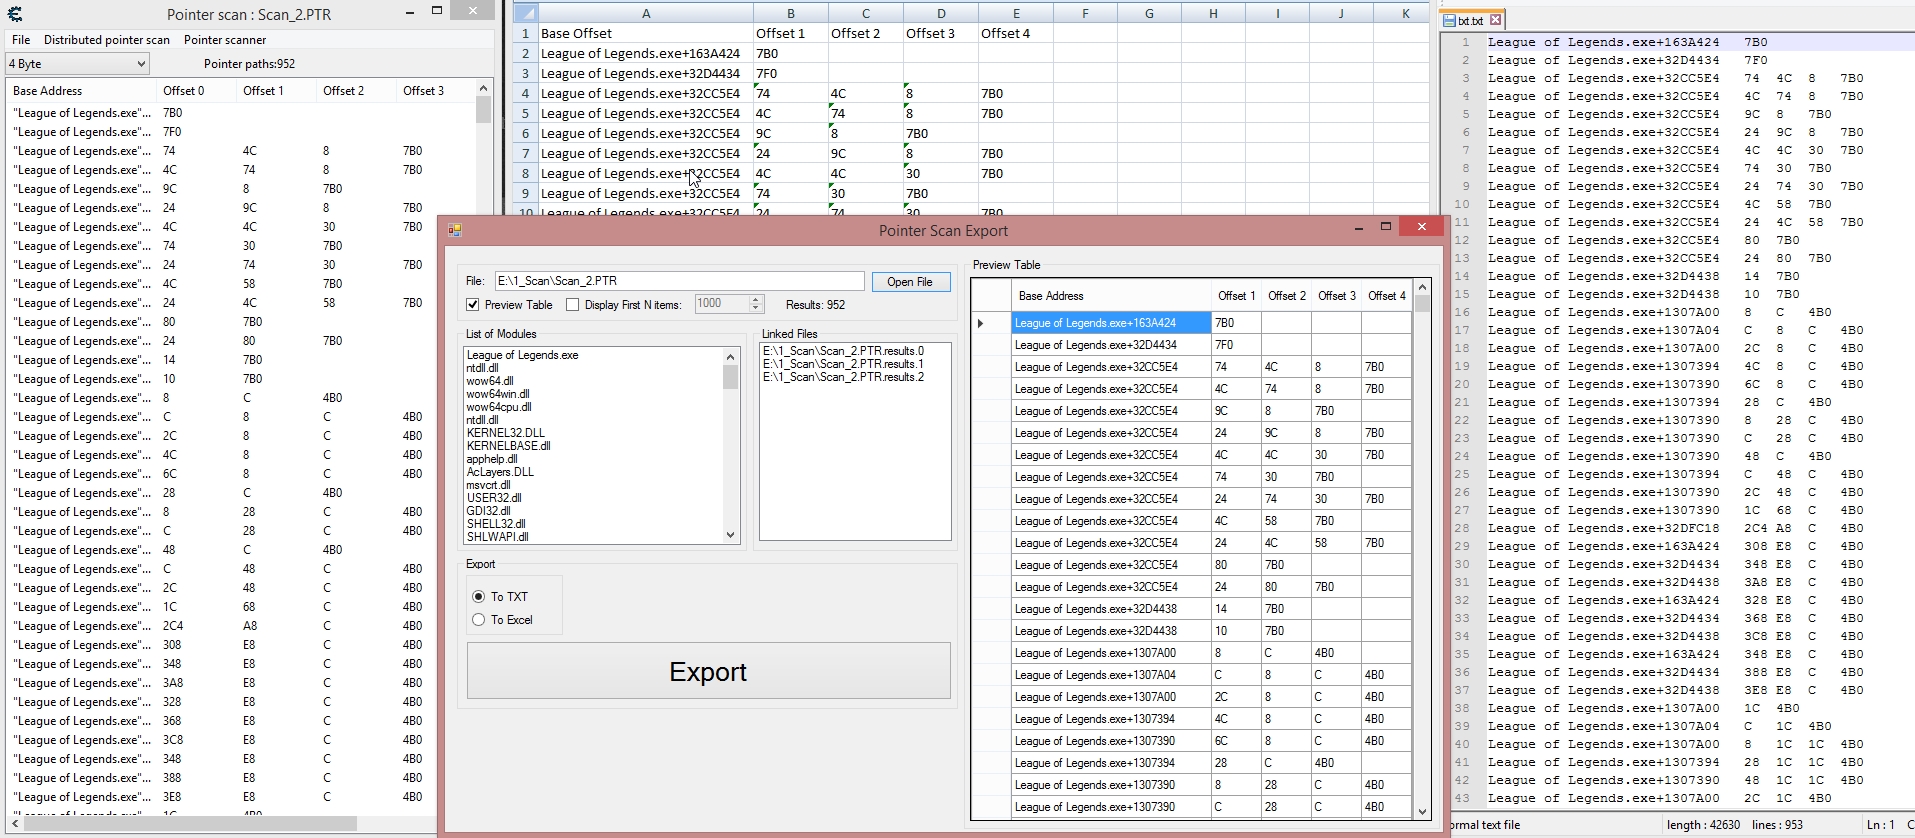Viewport: 1915px width, 838px height.
Task: Select League of Legends.exe in module list
Action: 522,355
